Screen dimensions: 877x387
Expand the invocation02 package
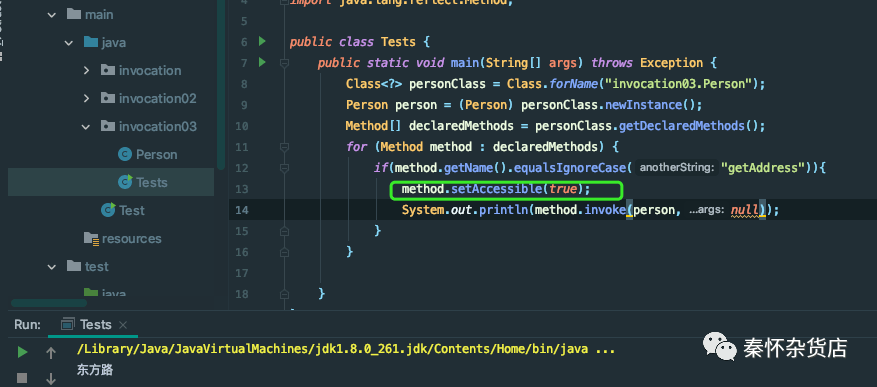click(86, 98)
